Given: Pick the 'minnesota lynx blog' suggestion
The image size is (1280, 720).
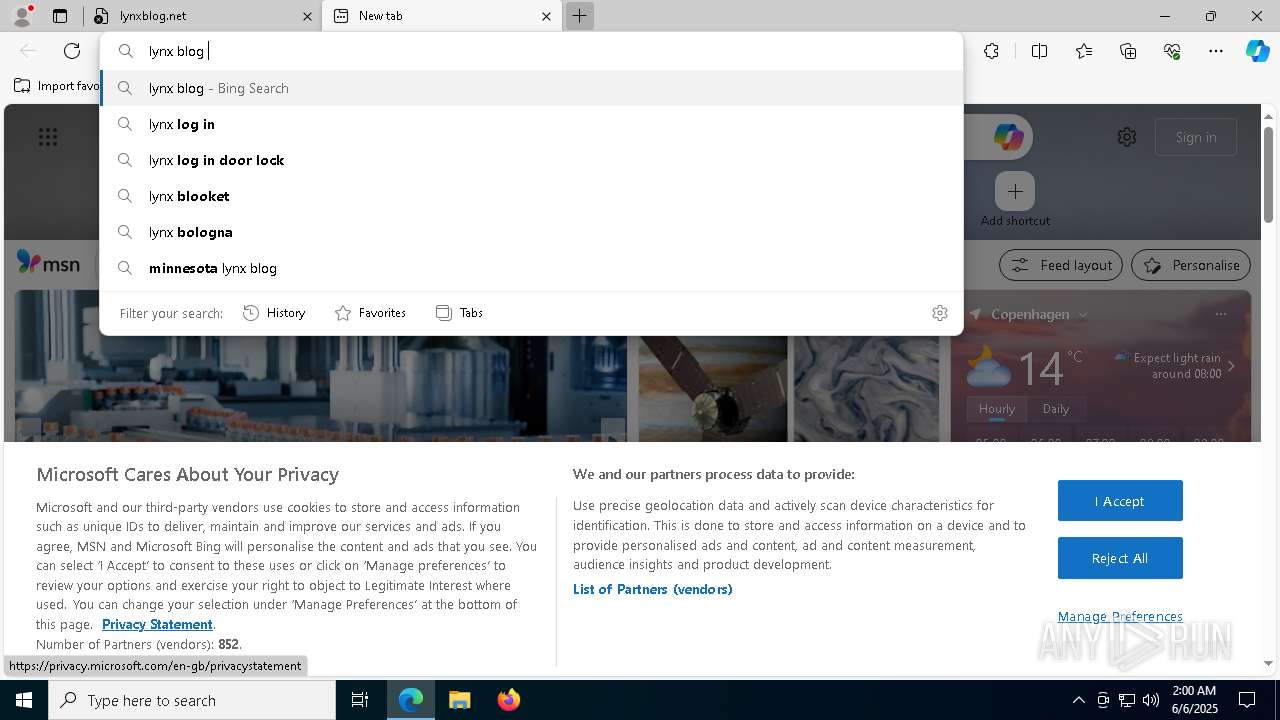Looking at the screenshot, I should pyautogui.click(x=531, y=268).
